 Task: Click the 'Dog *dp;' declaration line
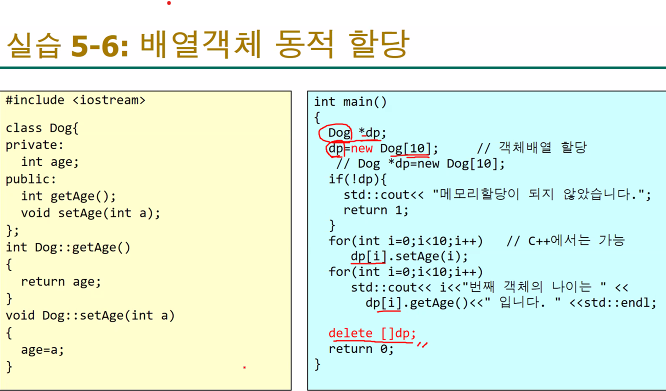pos(357,133)
